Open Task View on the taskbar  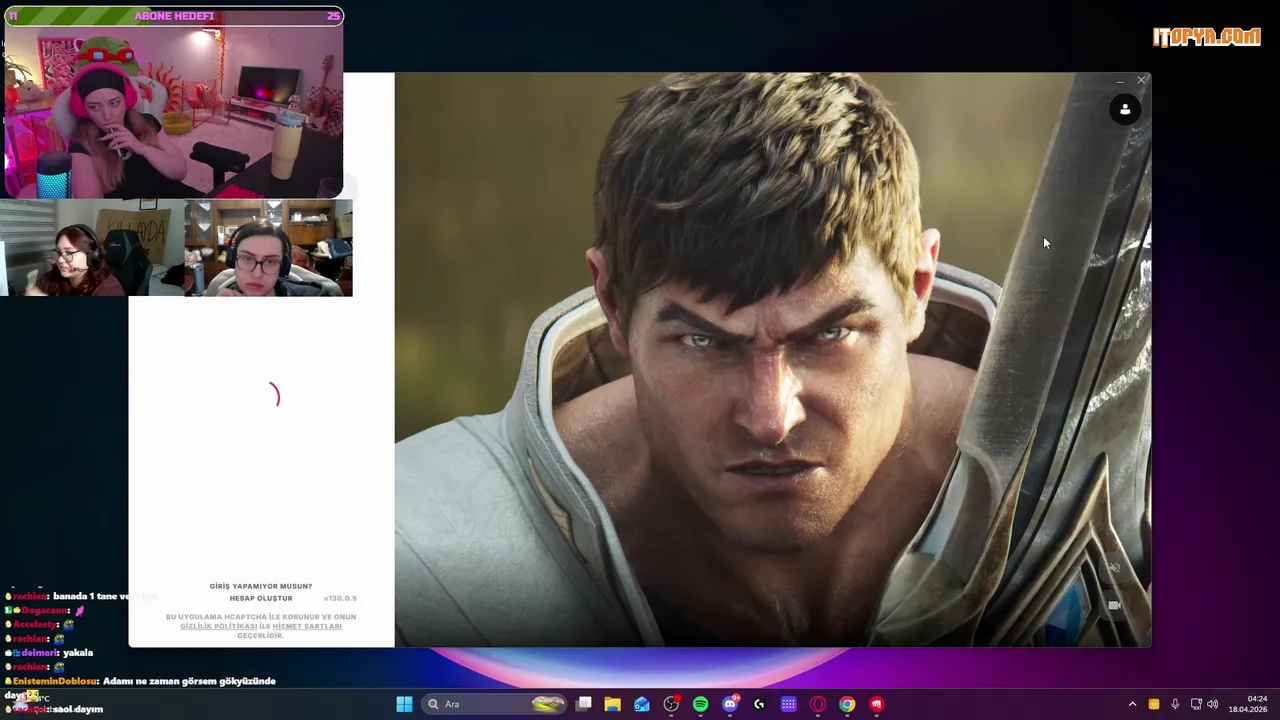pos(584,704)
